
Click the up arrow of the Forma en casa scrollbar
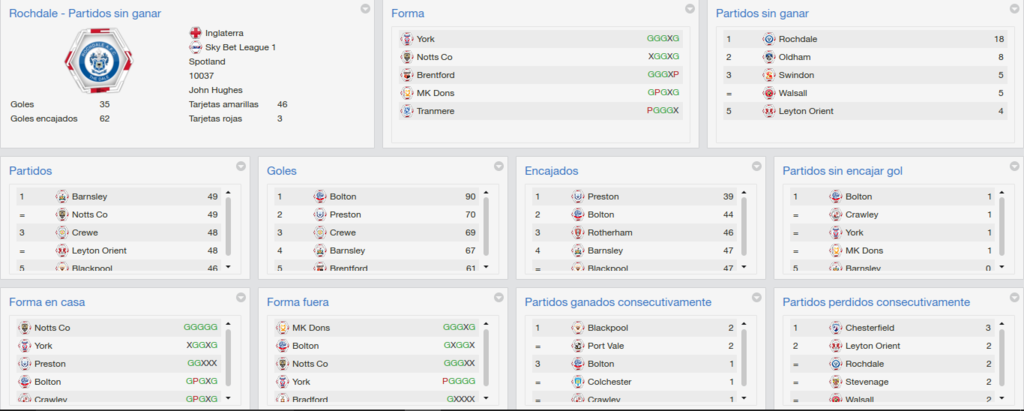coord(228,323)
